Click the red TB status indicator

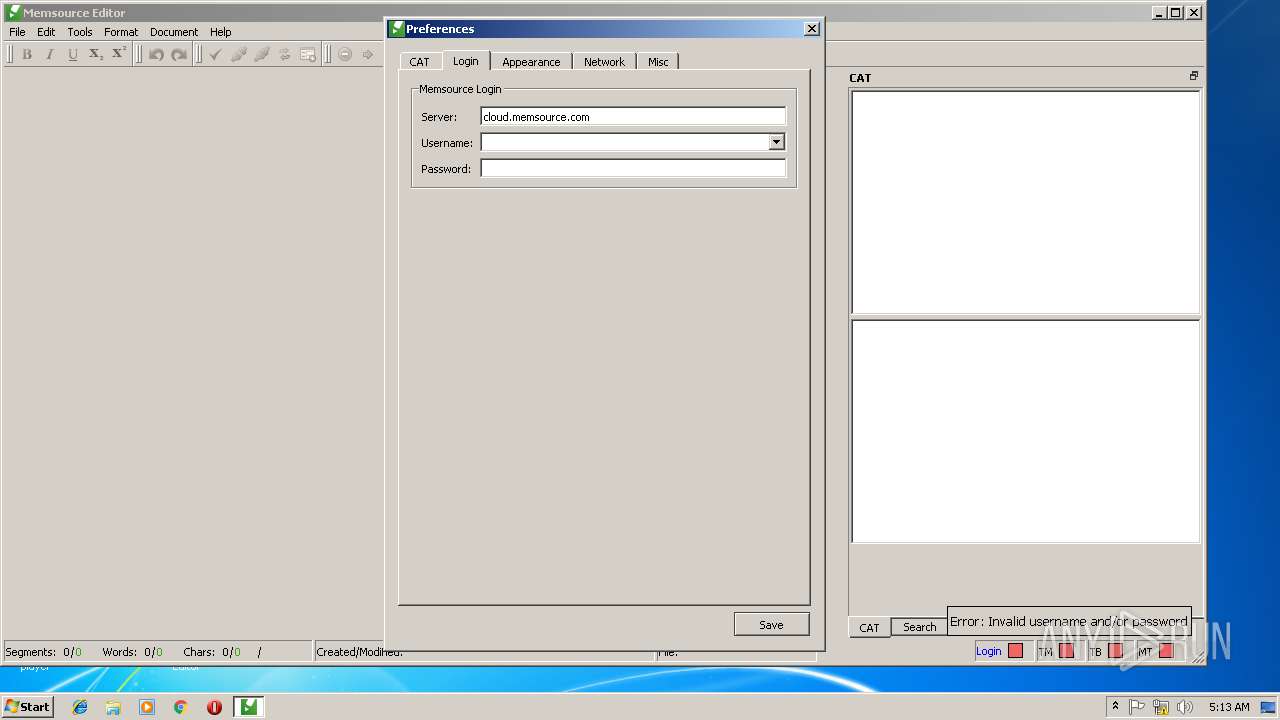point(1115,651)
